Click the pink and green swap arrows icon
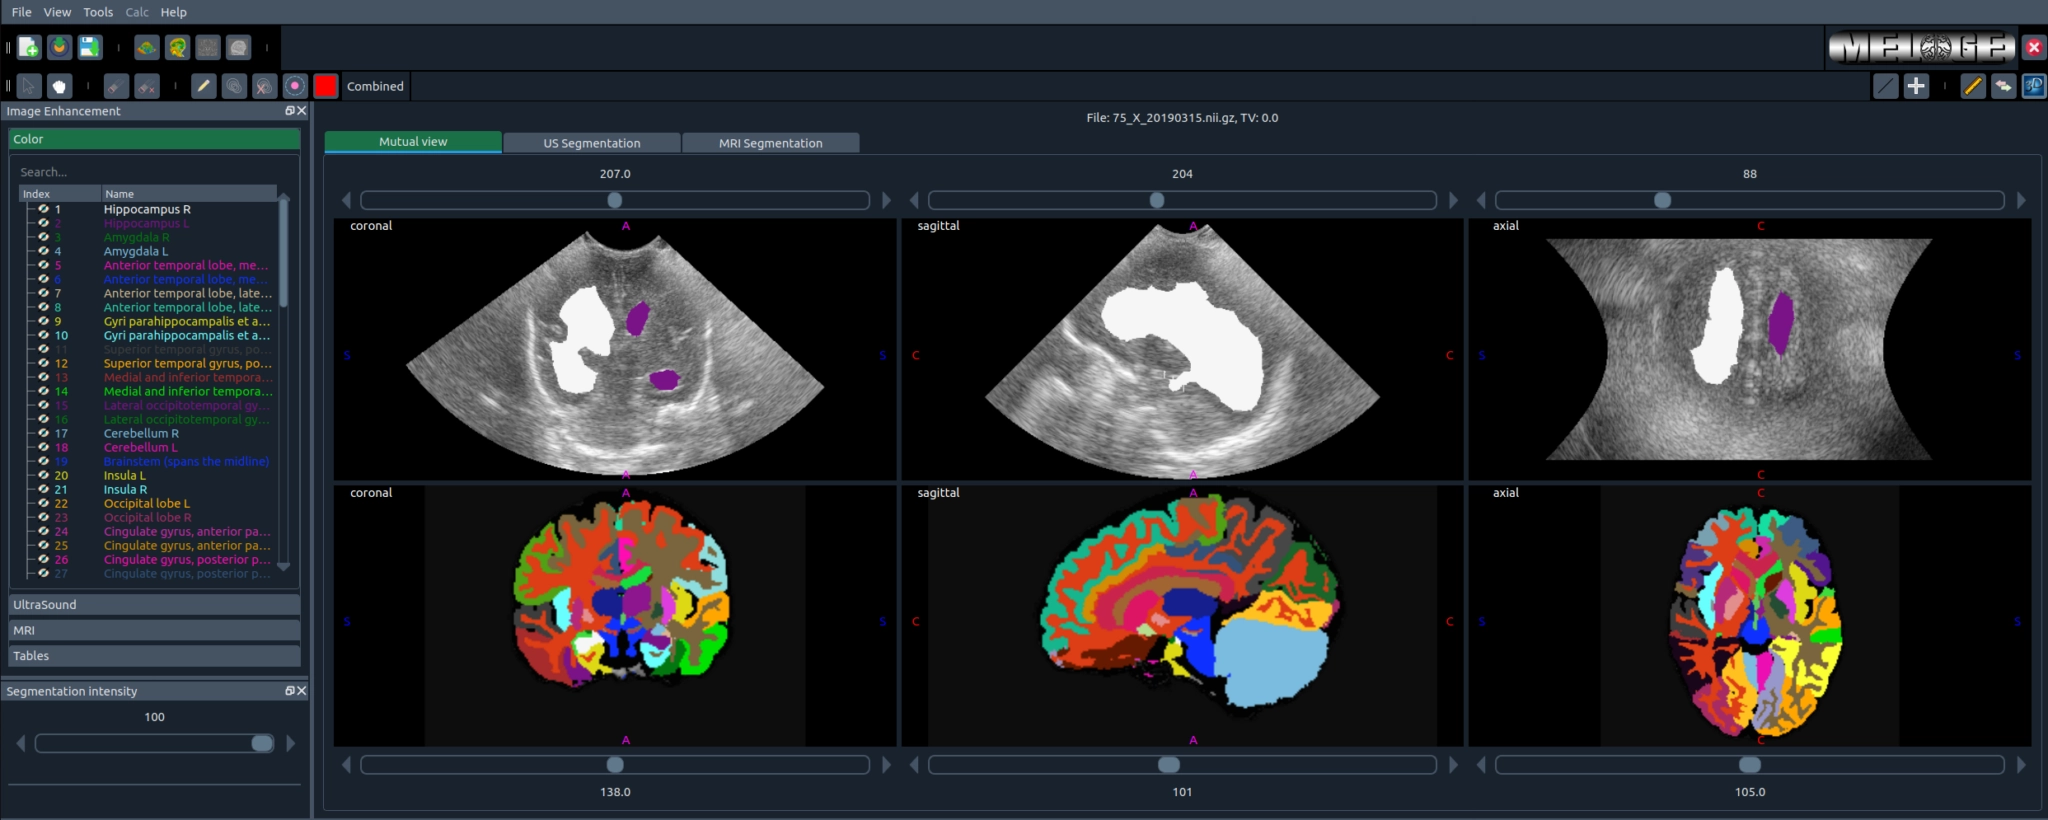Viewport: 2048px width, 820px height. pos(2003,86)
